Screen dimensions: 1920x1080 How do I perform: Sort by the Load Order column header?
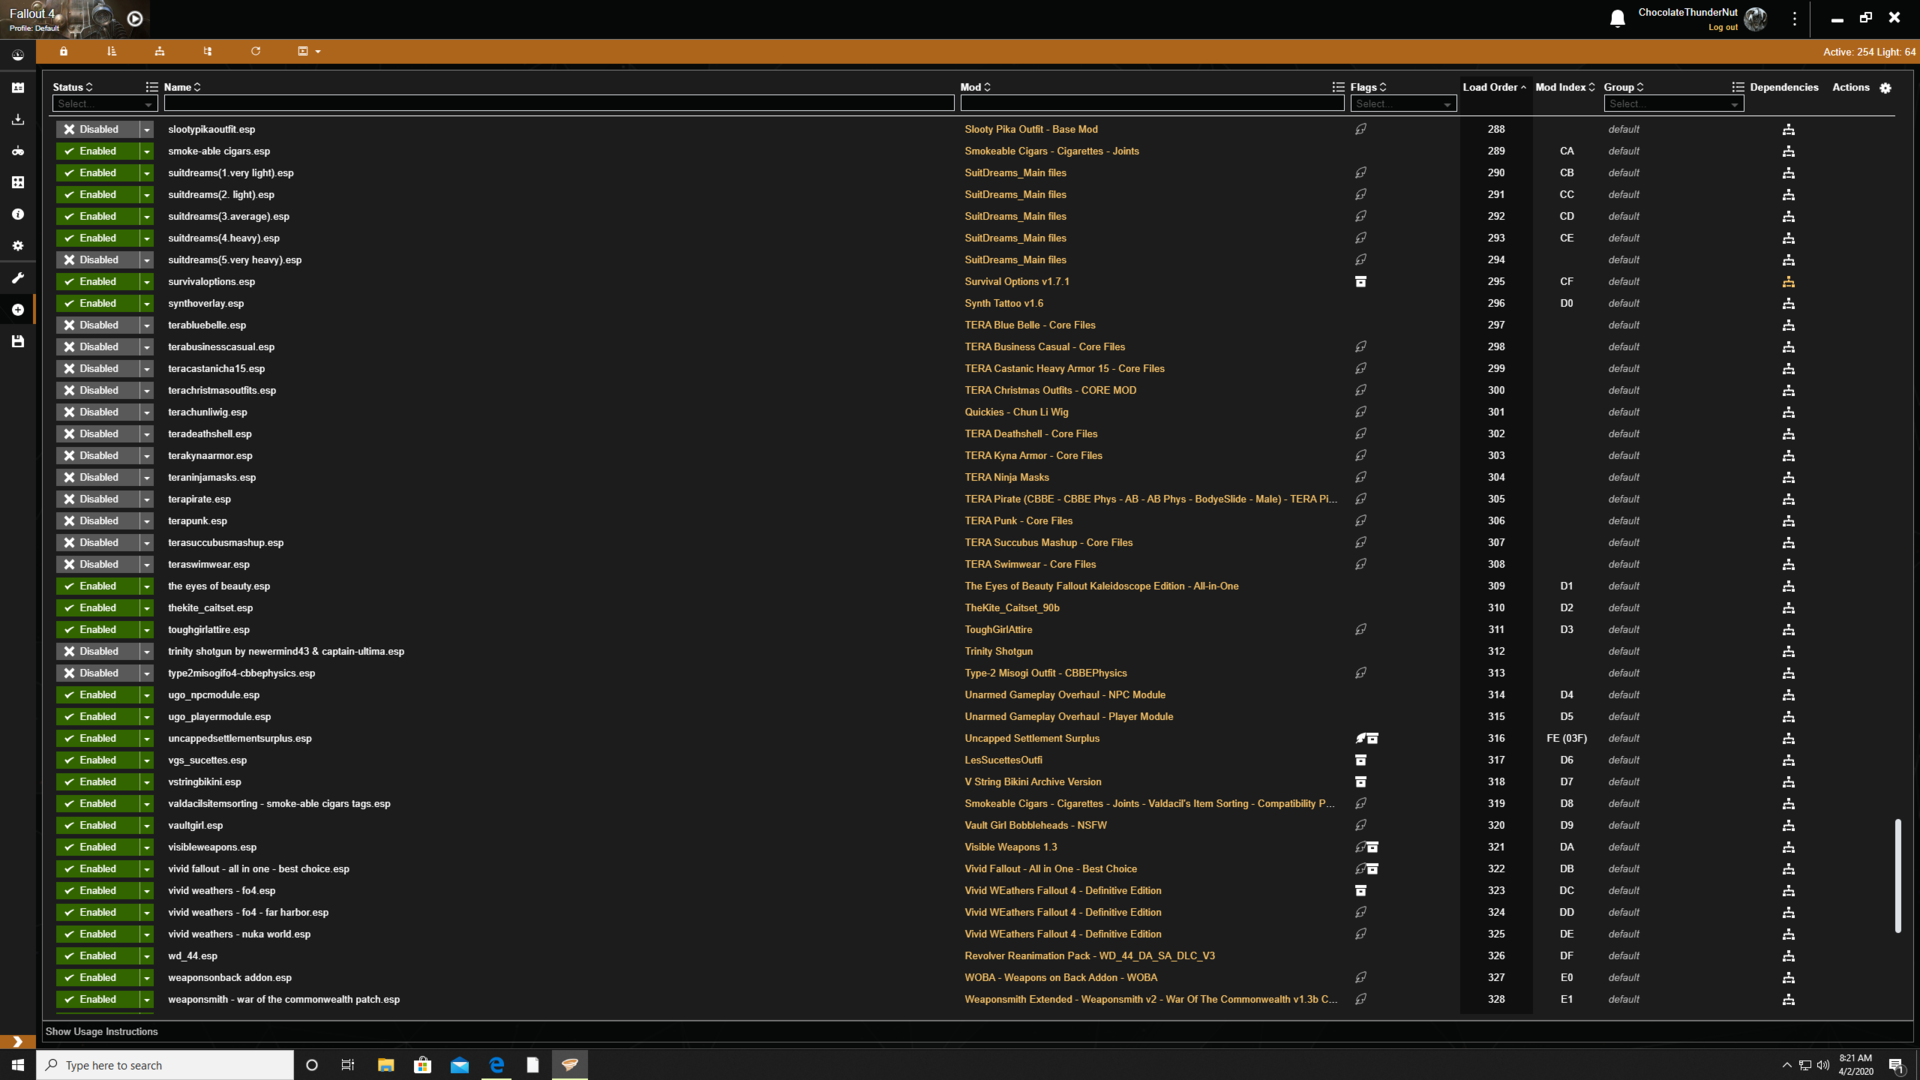coord(1494,88)
